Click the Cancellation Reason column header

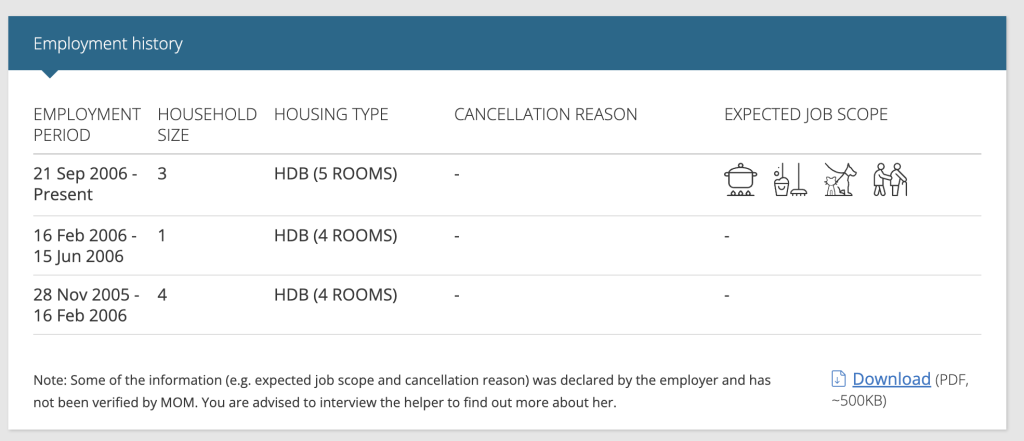click(545, 115)
